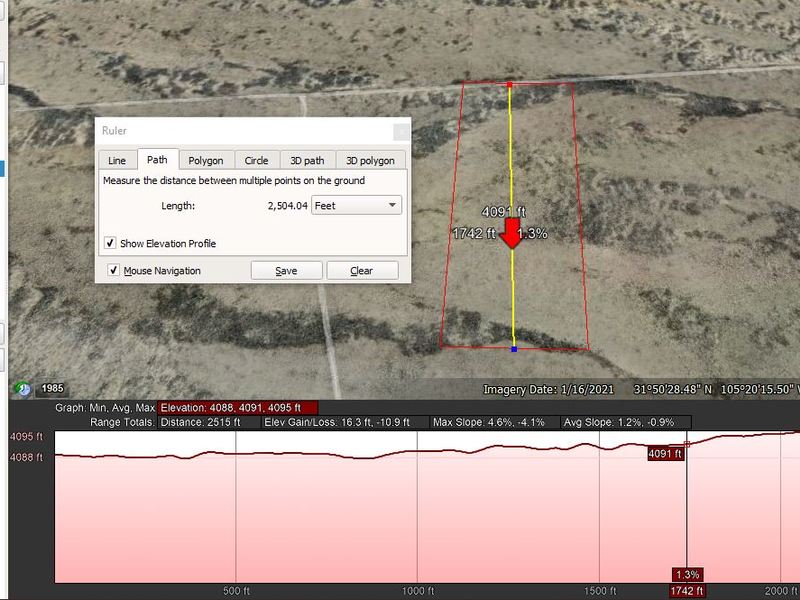This screenshot has width=800, height=600.
Task: Click the globe icon in bottom-left corner
Action: click(x=18, y=386)
